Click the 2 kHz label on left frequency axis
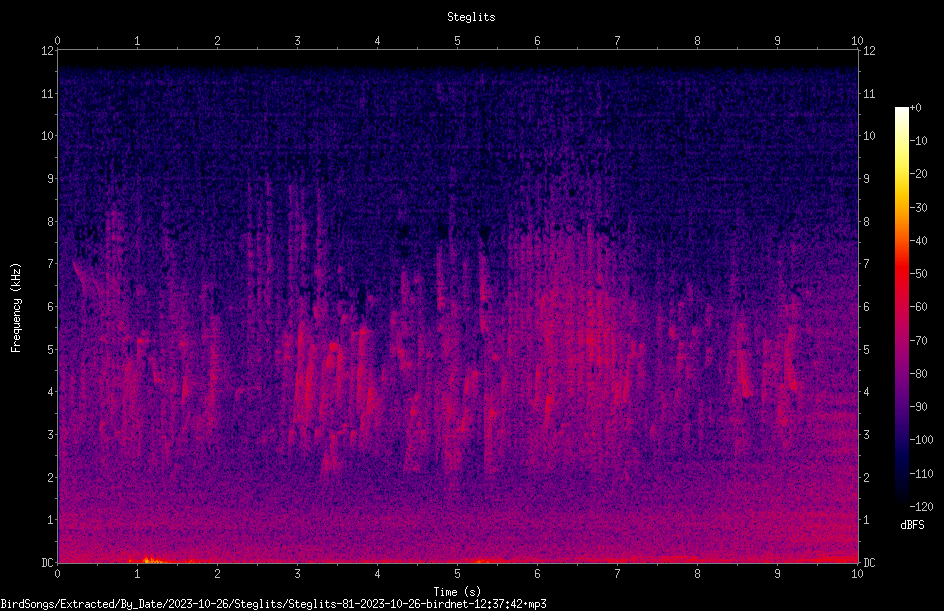Viewport: 944px width, 611px height. point(51,477)
